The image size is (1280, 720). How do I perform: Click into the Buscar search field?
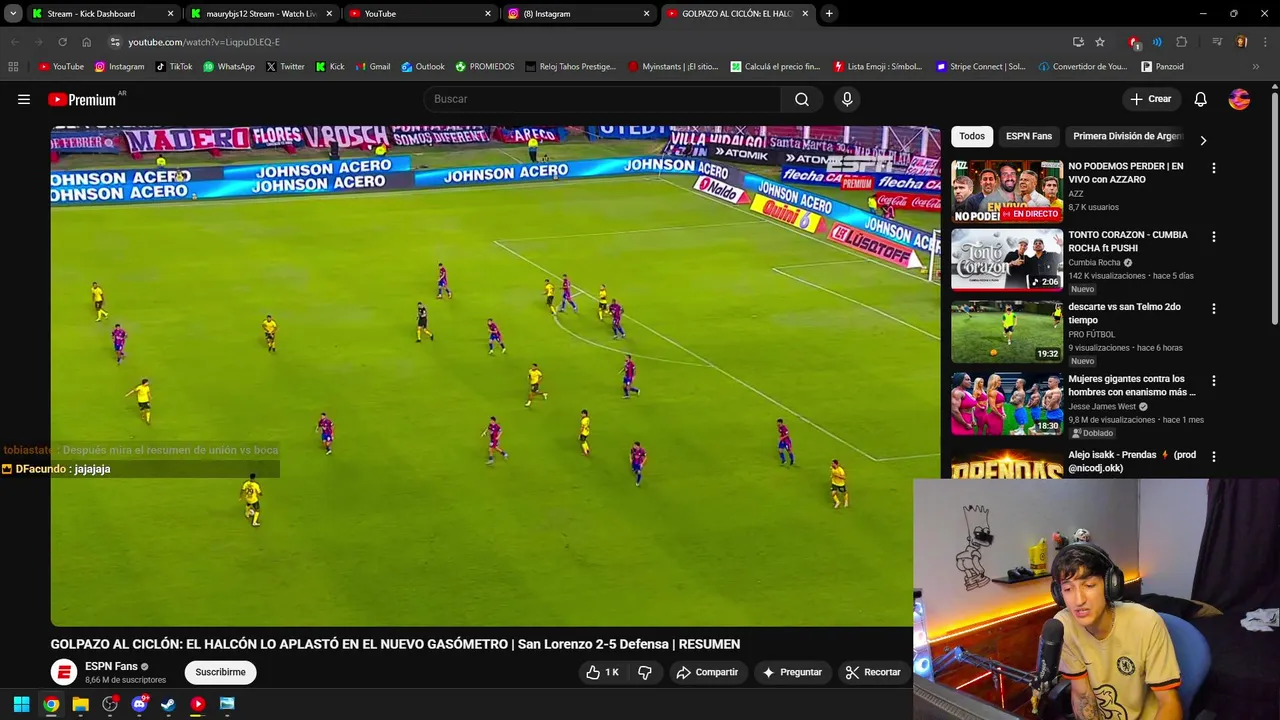602,99
